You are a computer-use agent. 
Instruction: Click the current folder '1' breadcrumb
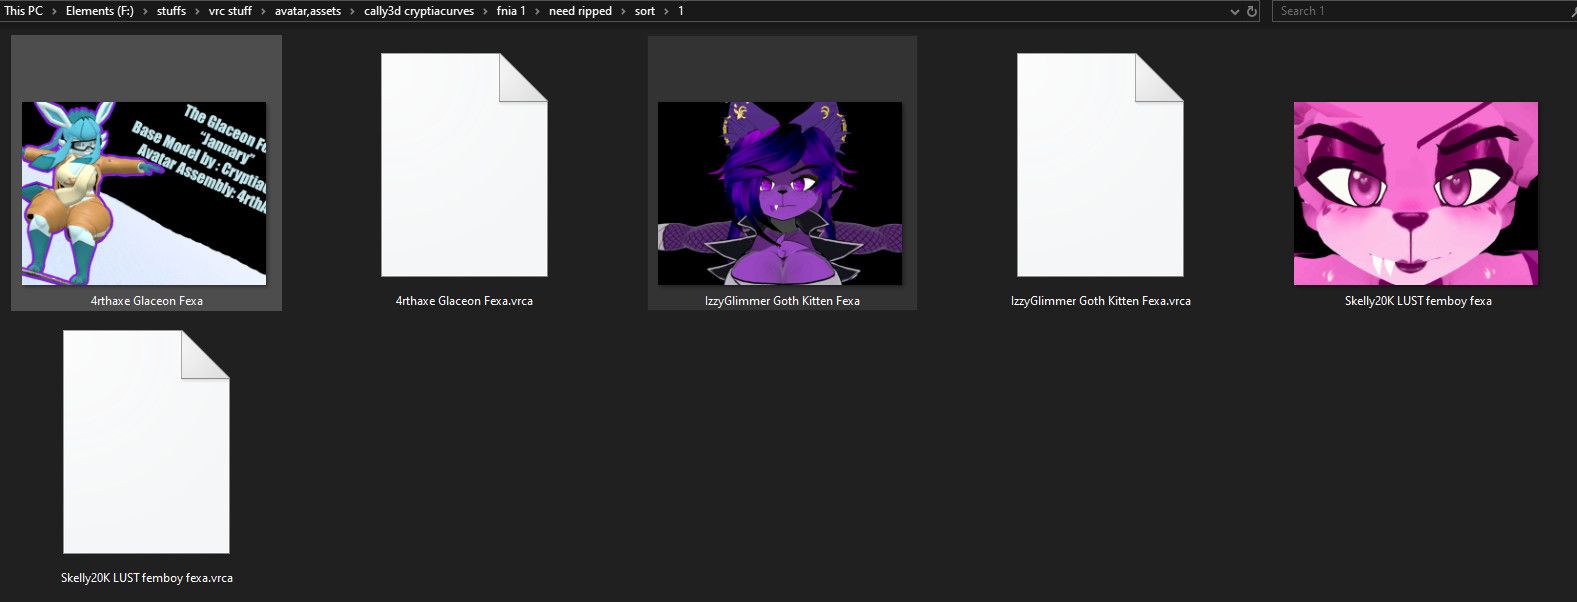click(x=681, y=11)
